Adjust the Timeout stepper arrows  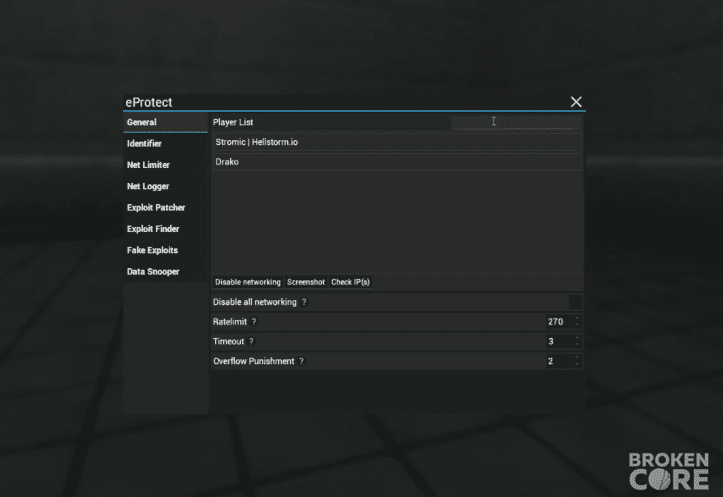click(577, 342)
